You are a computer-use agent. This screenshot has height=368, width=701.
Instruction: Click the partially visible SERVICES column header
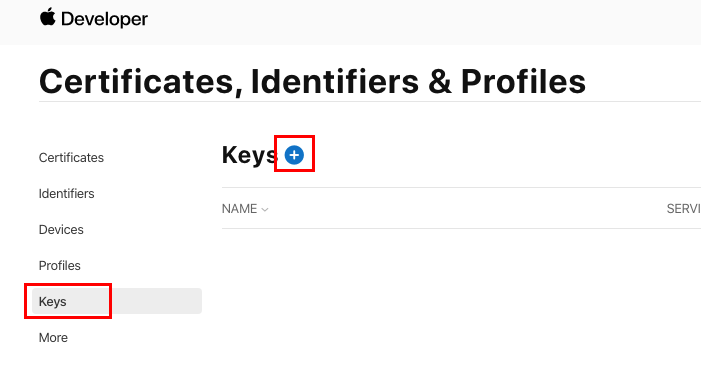(x=684, y=209)
